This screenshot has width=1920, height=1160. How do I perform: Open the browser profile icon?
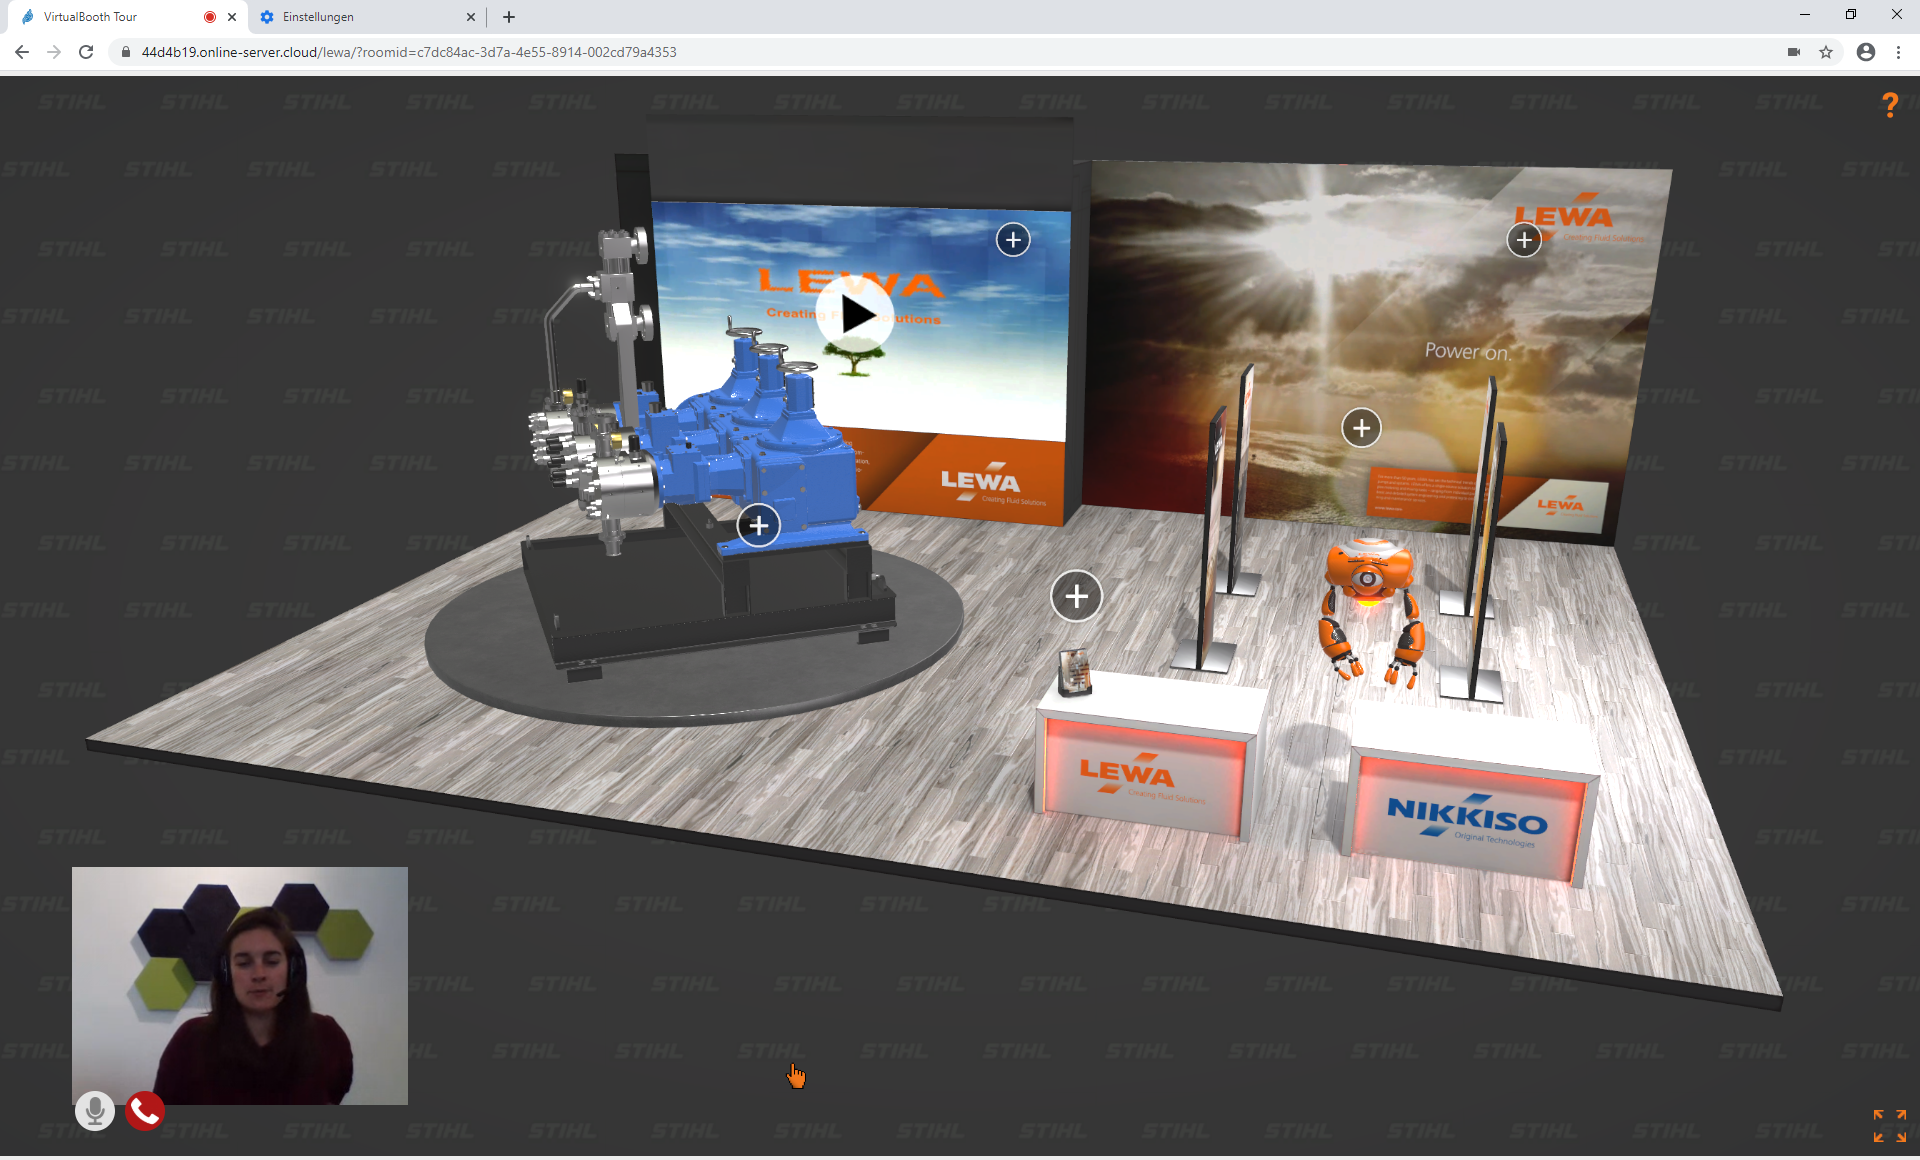[x=1866, y=52]
